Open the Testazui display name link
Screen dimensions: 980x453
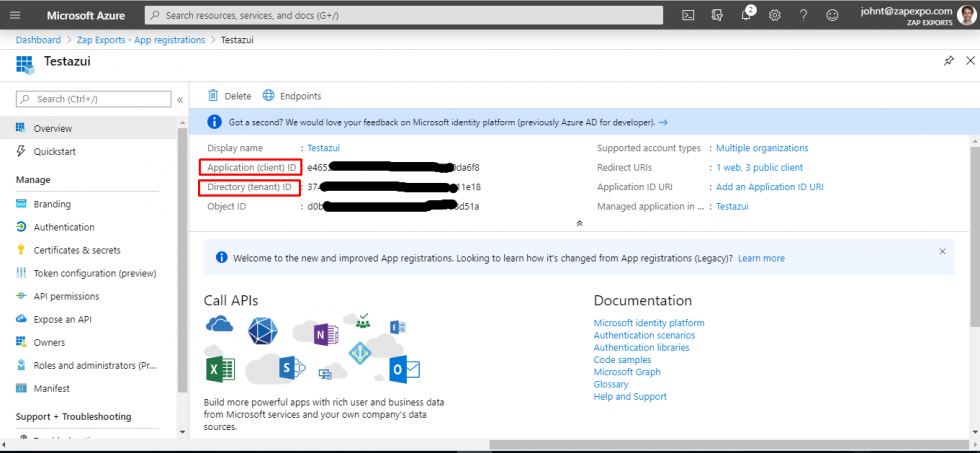point(324,148)
